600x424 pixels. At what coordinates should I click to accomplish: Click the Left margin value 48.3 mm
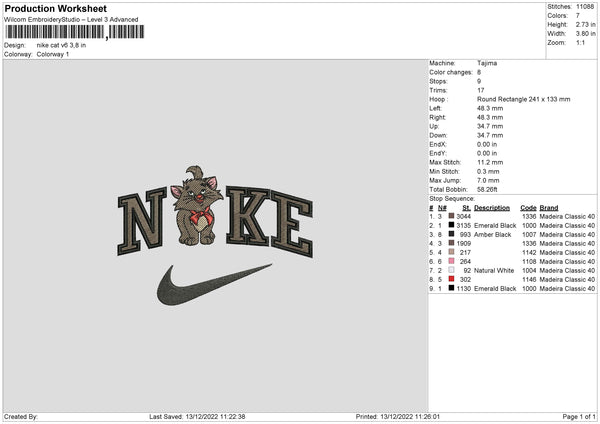pyautogui.click(x=490, y=108)
